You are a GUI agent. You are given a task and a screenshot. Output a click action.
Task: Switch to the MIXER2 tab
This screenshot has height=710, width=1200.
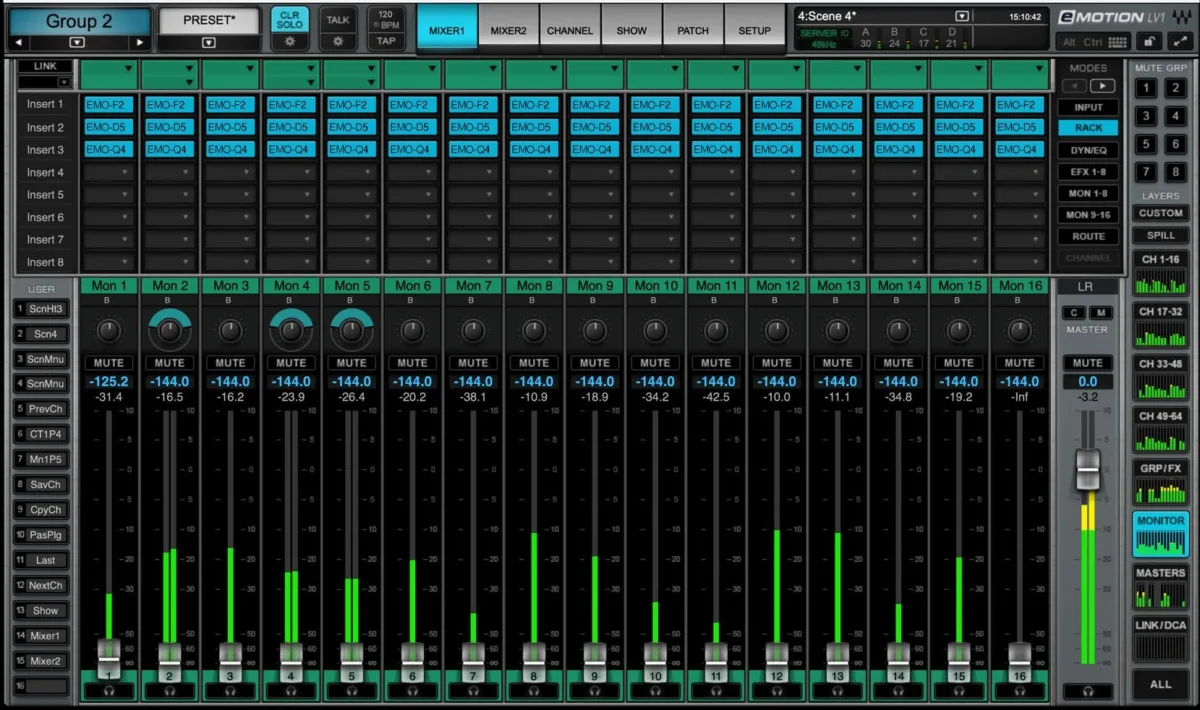coord(509,30)
